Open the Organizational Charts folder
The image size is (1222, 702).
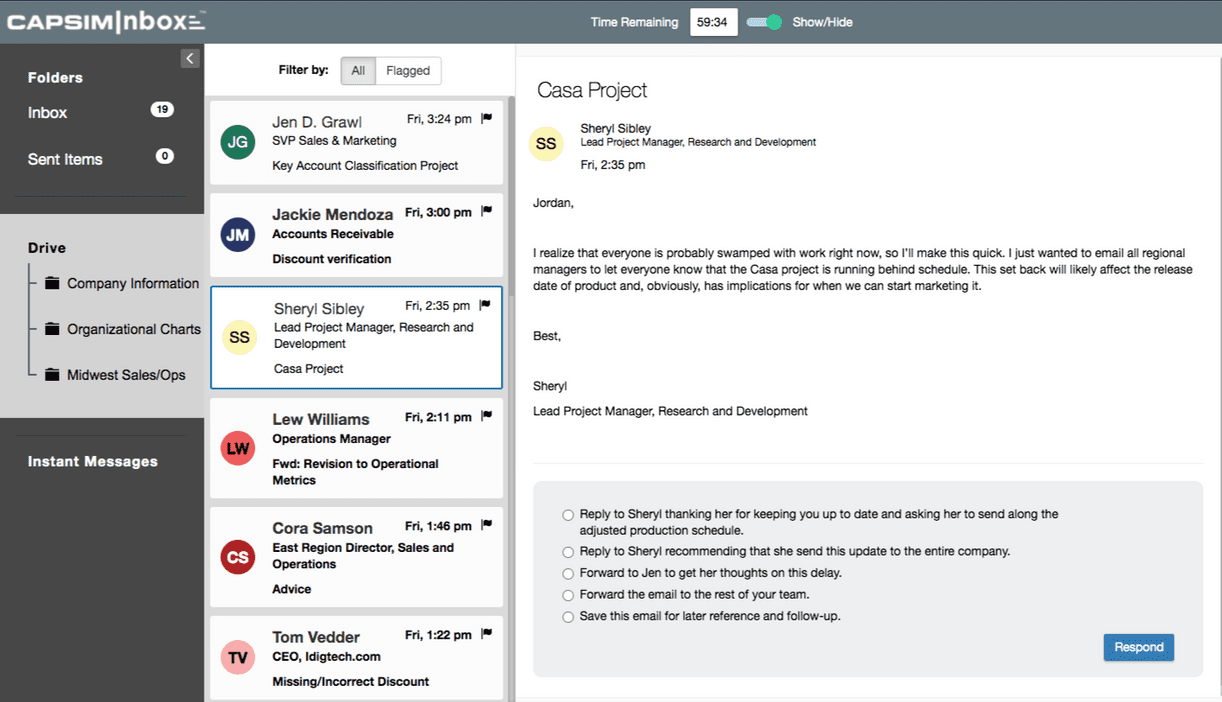[x=134, y=329]
